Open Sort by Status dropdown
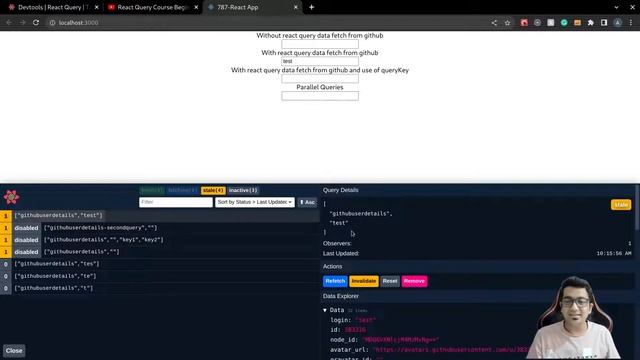The image size is (640, 360). pyautogui.click(x=255, y=202)
